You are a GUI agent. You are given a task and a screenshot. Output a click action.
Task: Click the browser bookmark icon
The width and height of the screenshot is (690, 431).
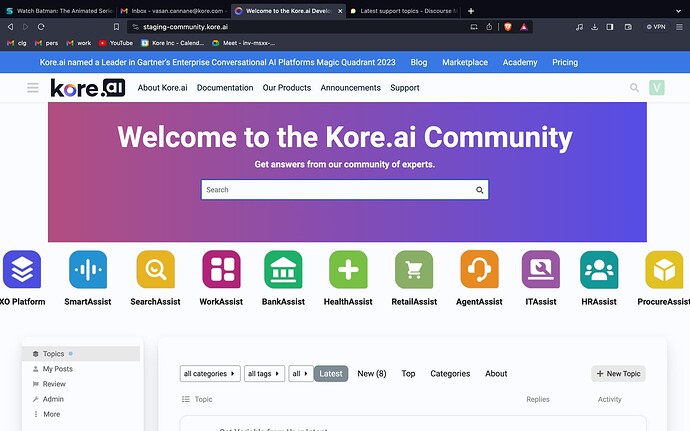pos(116,27)
